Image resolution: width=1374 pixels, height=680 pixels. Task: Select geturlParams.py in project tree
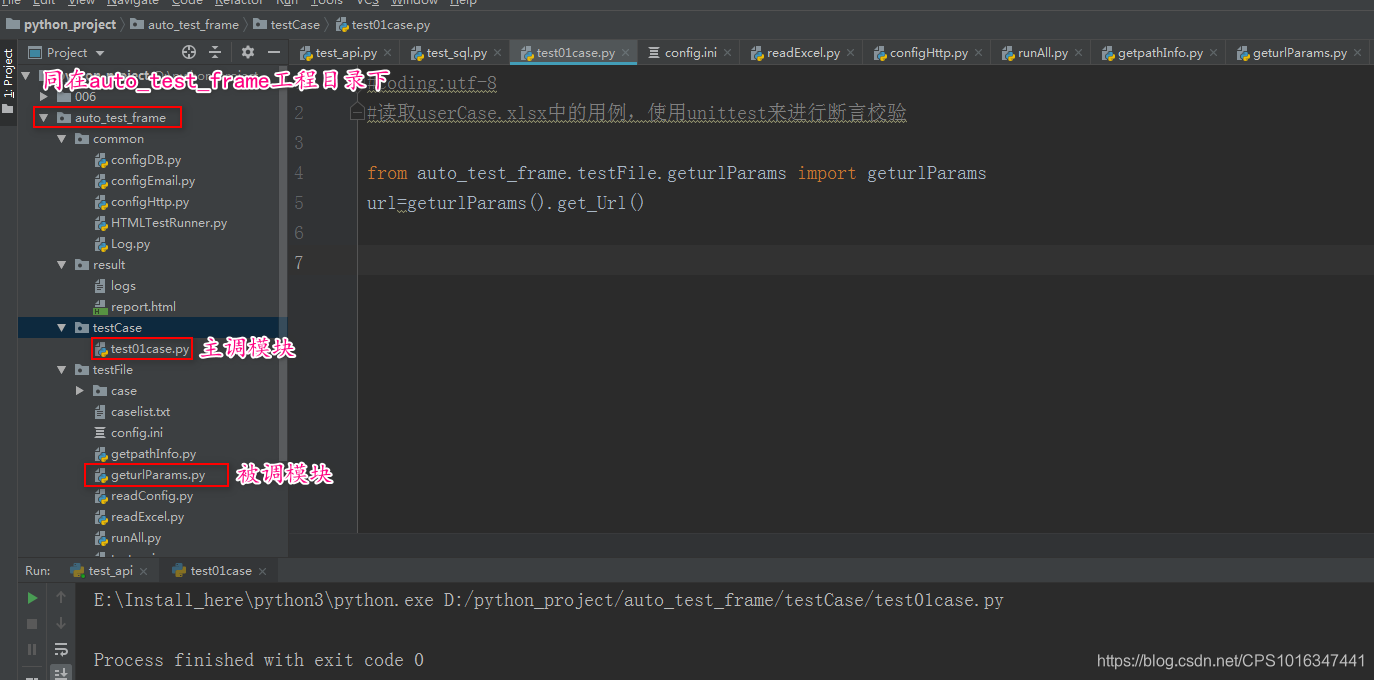tap(158, 475)
